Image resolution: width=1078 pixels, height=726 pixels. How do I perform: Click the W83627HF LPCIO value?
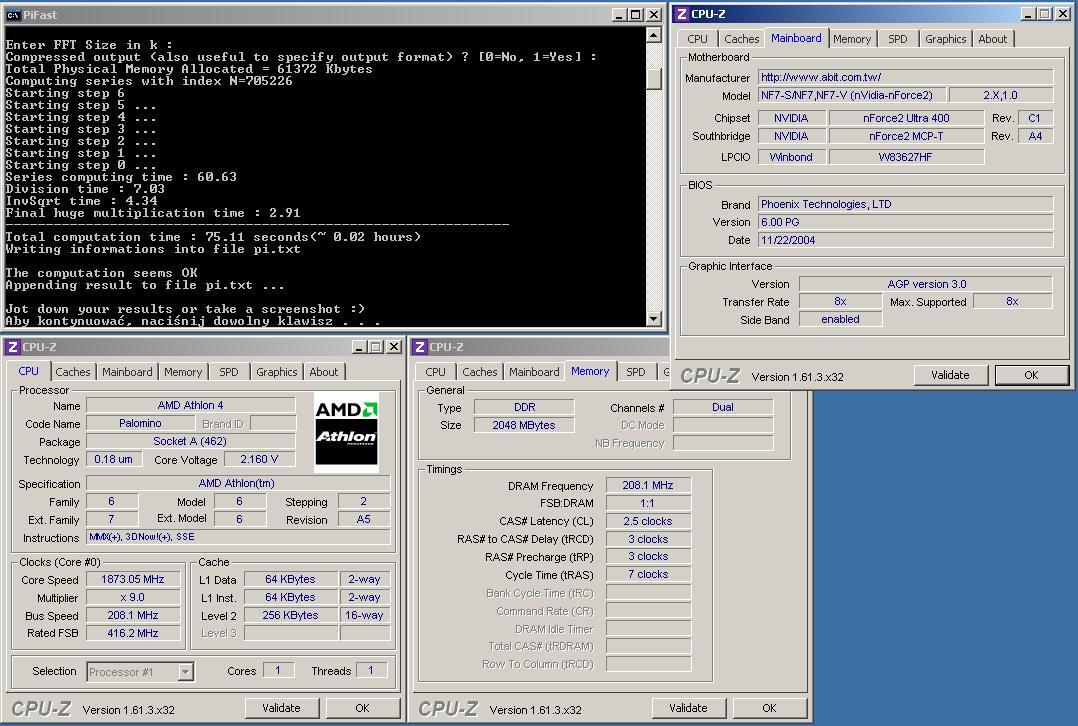coord(906,157)
